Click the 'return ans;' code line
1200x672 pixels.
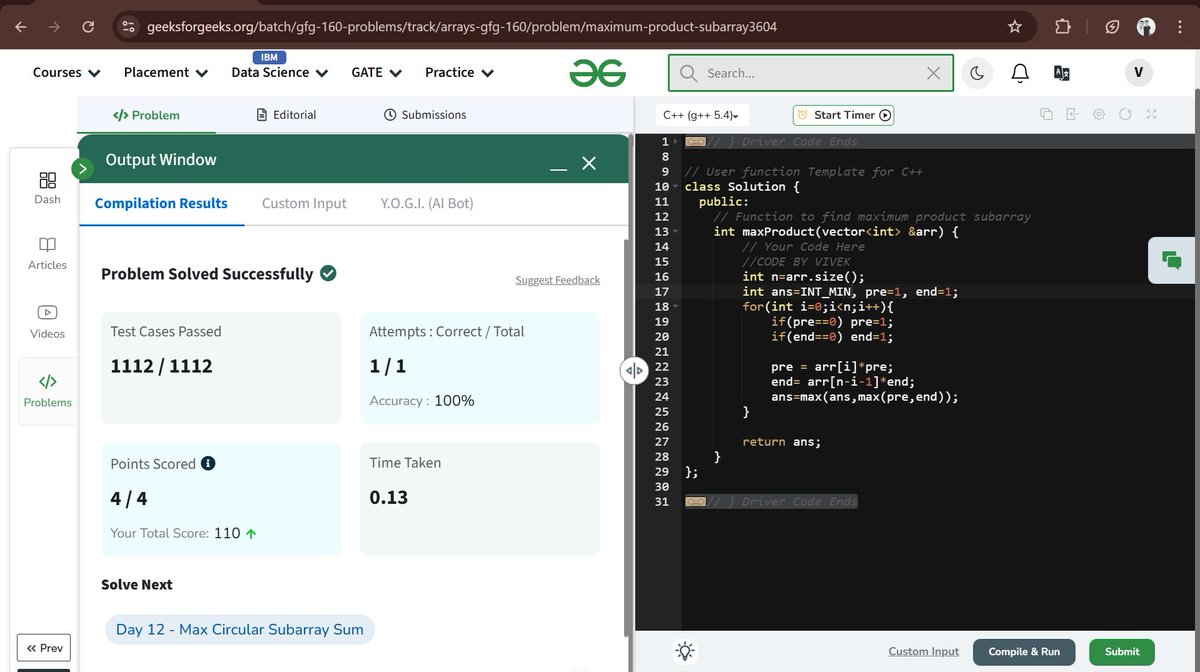(781, 442)
